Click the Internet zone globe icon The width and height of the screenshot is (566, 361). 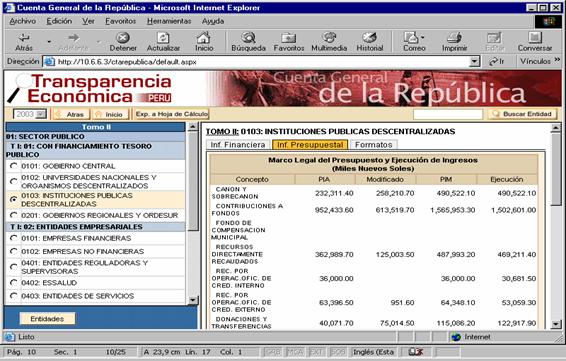click(x=456, y=337)
